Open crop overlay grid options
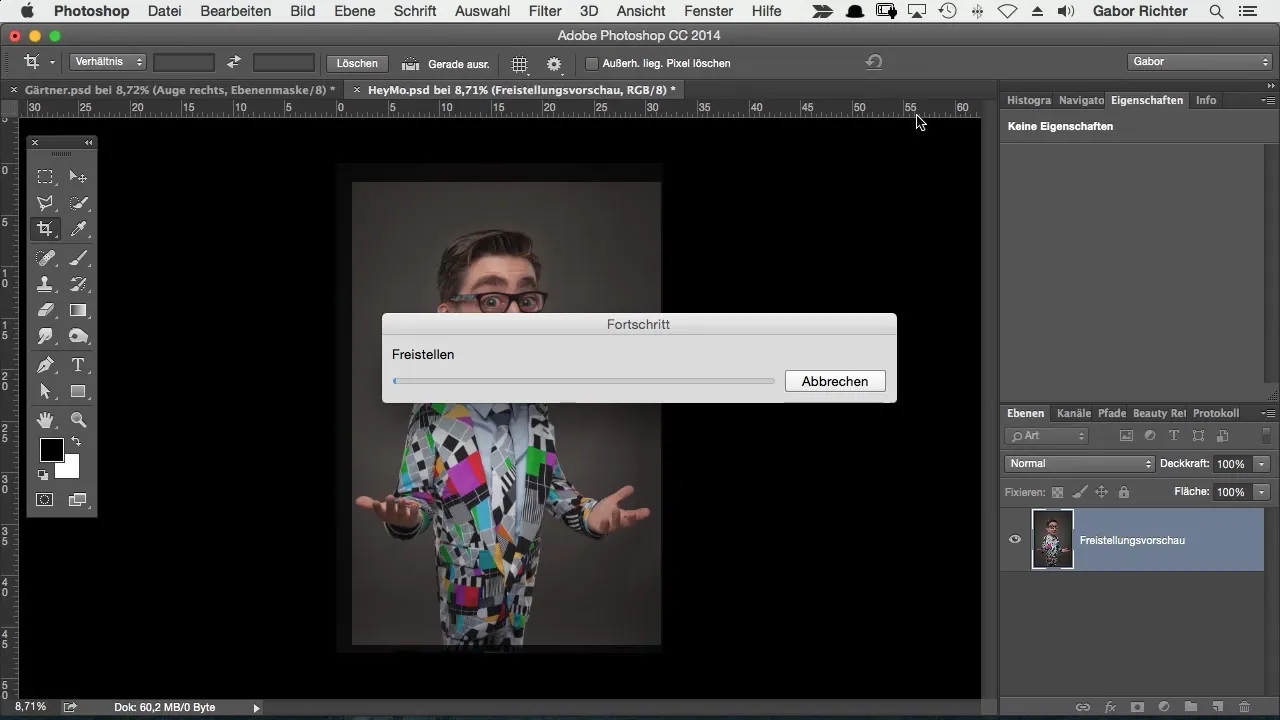Viewport: 1280px width, 720px height. click(520, 64)
